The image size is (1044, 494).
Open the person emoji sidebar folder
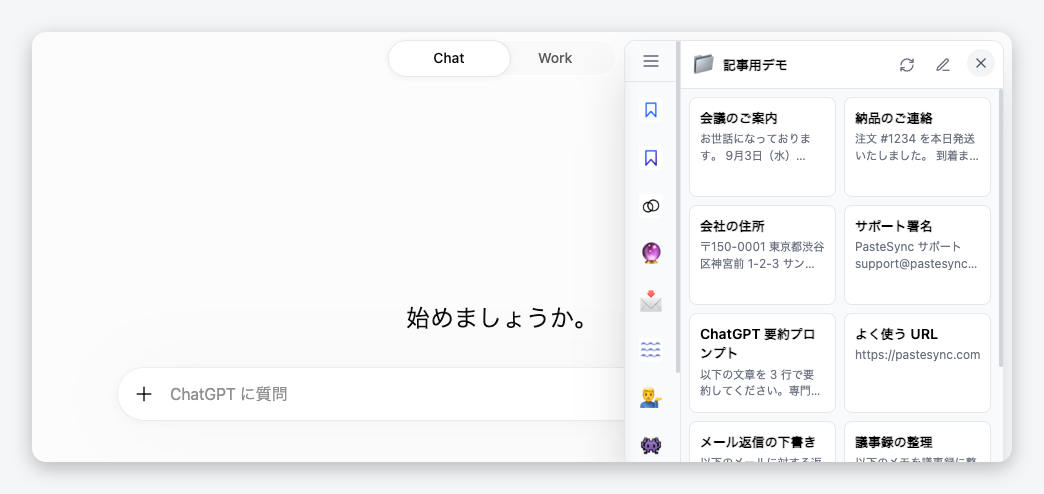651,397
